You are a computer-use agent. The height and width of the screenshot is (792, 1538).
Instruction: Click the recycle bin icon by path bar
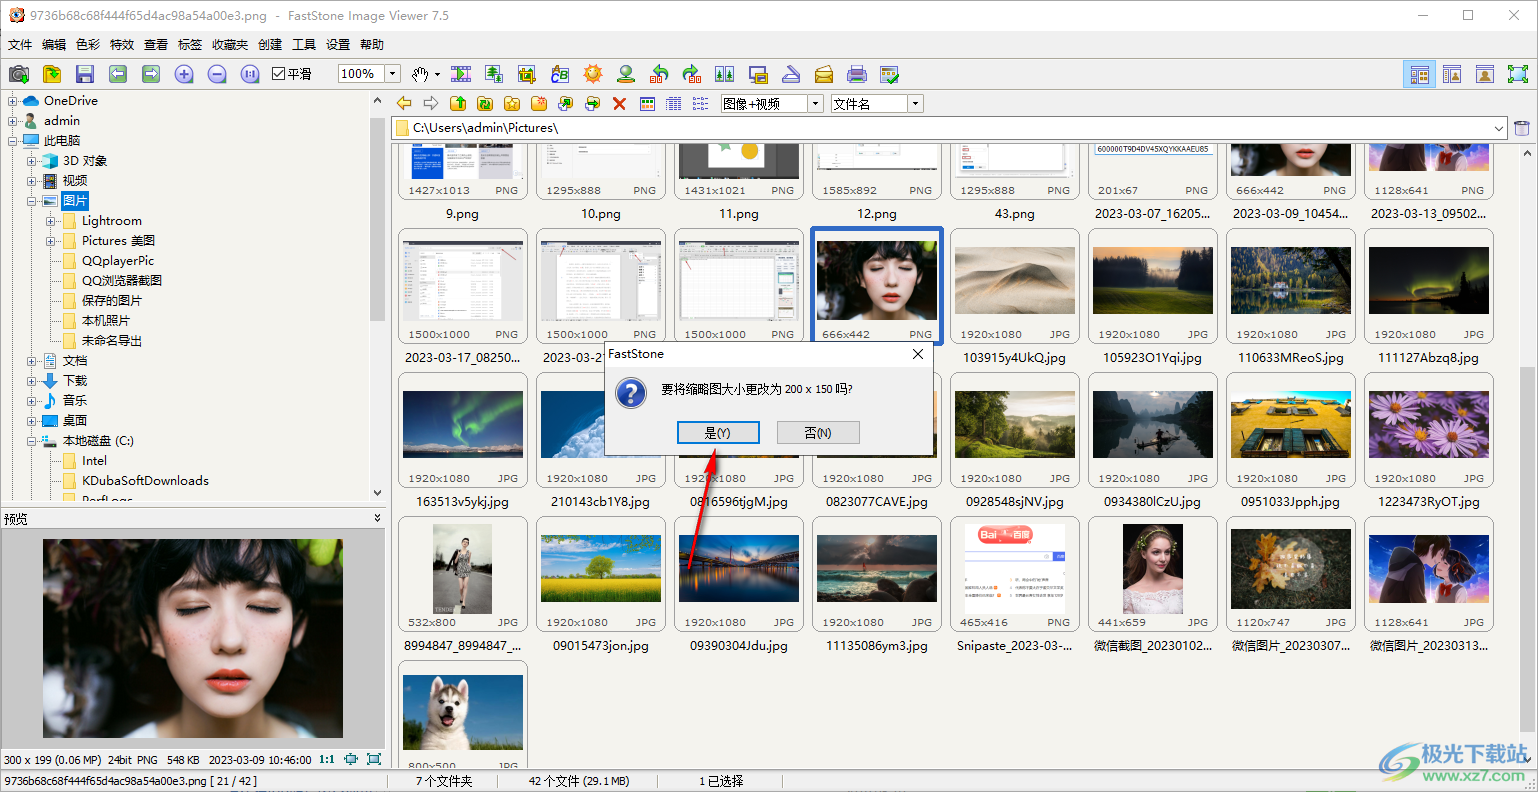click(1522, 128)
